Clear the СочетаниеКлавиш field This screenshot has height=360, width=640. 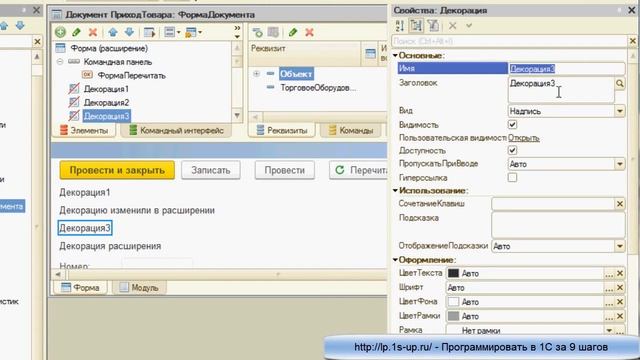click(620, 204)
